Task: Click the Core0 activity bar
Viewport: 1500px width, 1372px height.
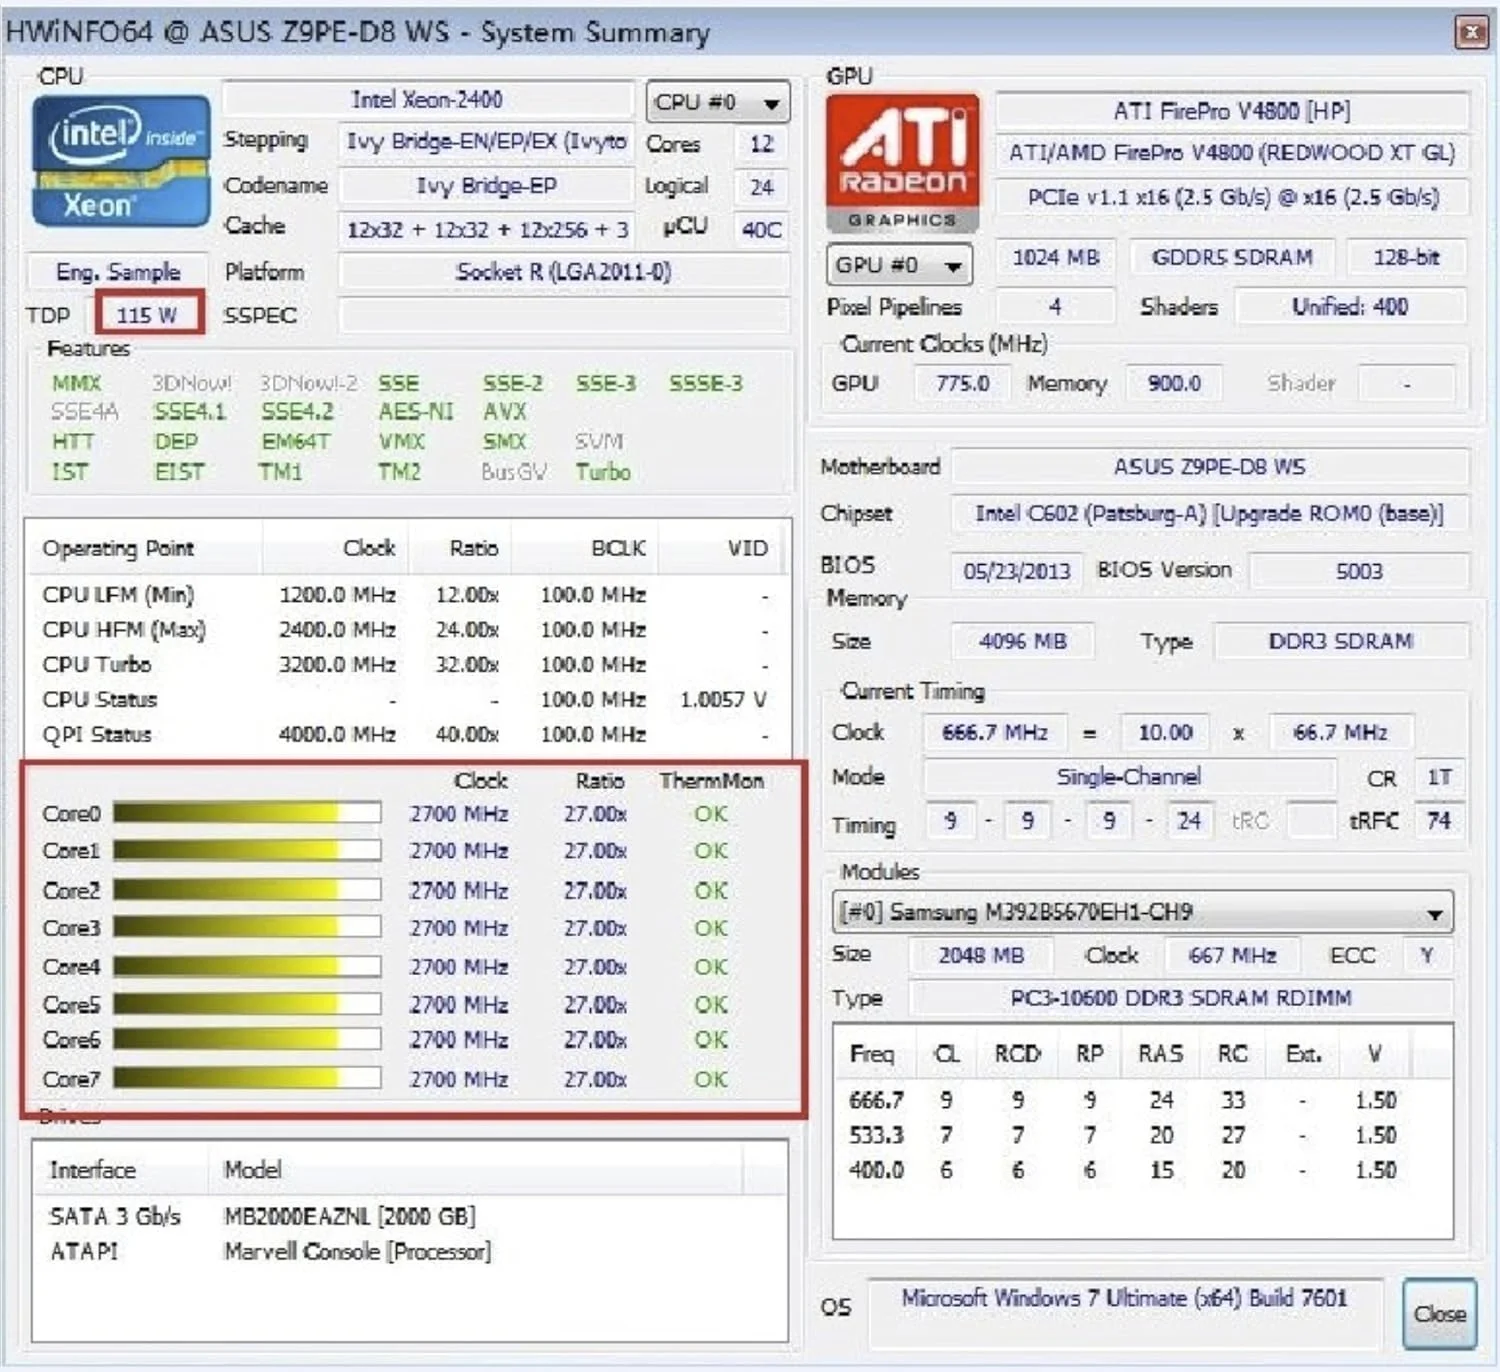Action: click(x=245, y=812)
